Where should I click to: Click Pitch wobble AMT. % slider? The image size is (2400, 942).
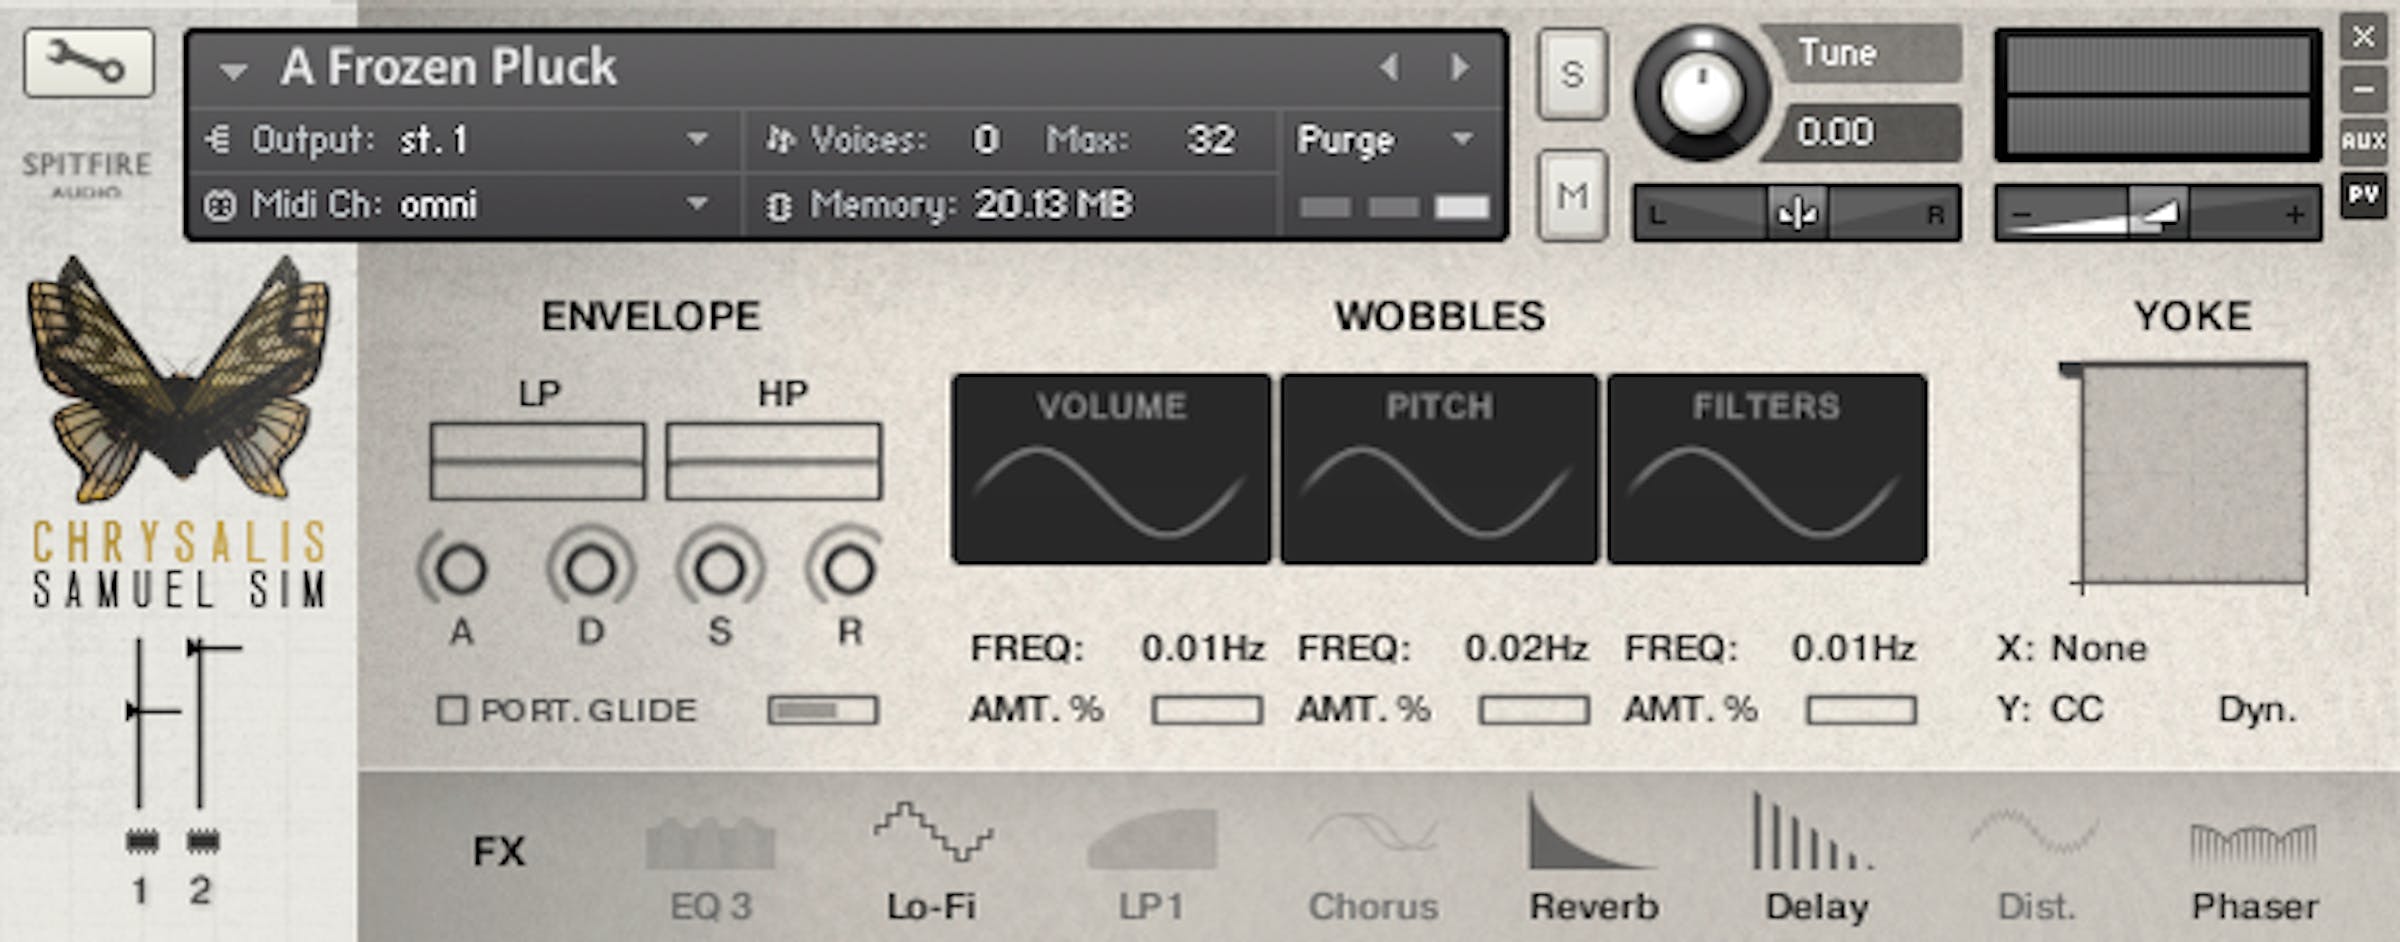click(1534, 710)
